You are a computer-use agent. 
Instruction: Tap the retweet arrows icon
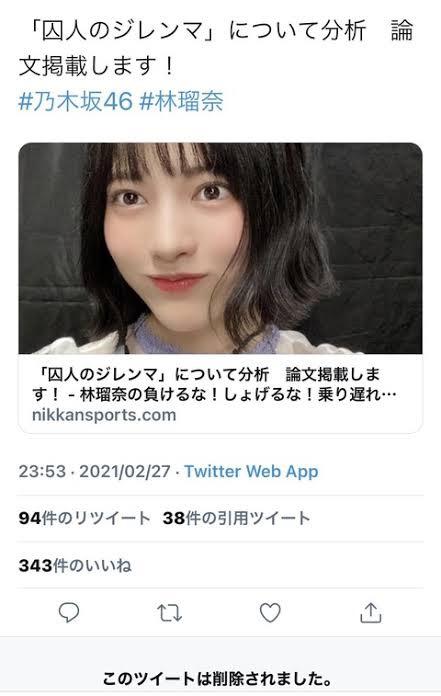pyautogui.click(x=169, y=613)
